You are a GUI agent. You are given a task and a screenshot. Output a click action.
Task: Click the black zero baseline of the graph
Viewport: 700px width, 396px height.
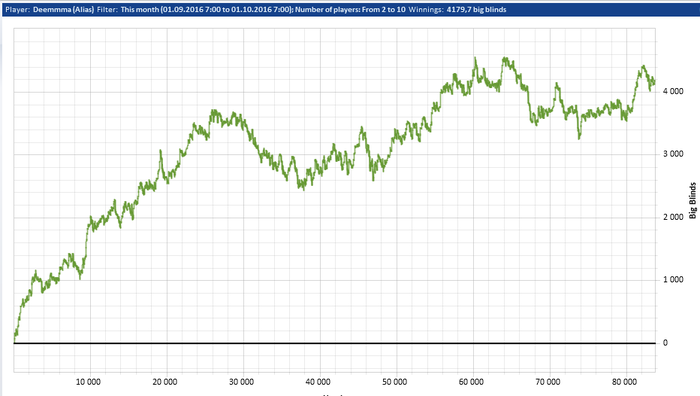pyautogui.click(x=335, y=343)
